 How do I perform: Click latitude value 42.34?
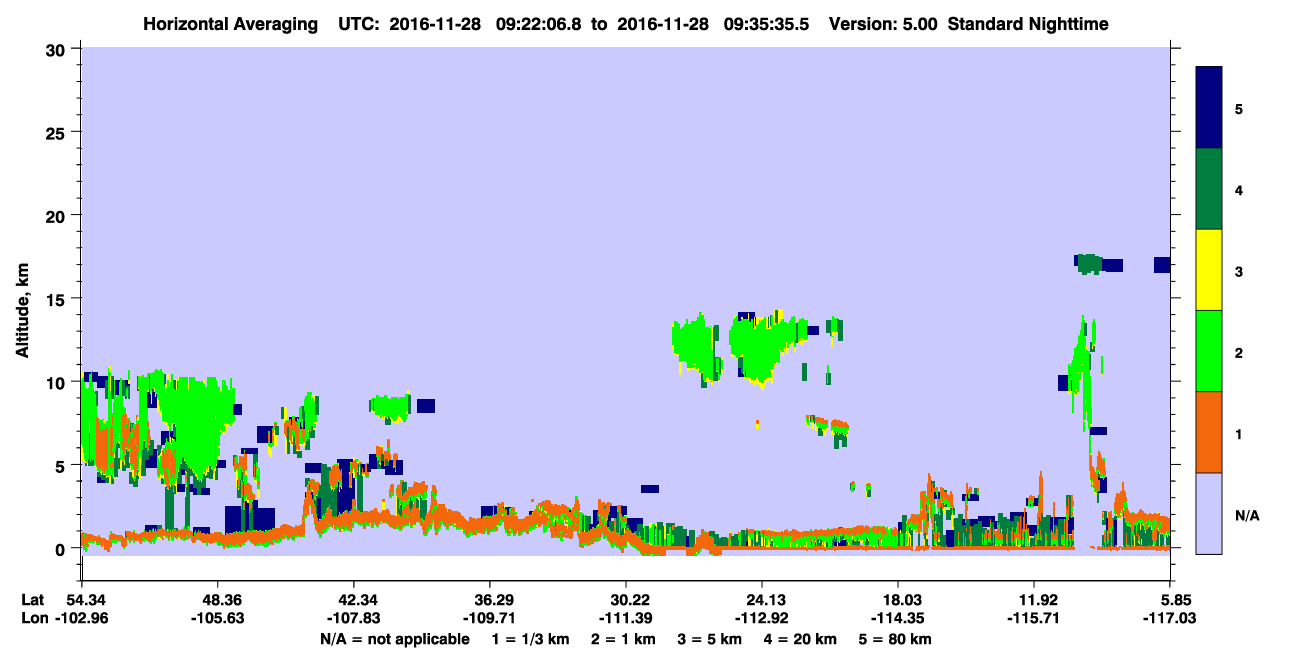(x=354, y=600)
